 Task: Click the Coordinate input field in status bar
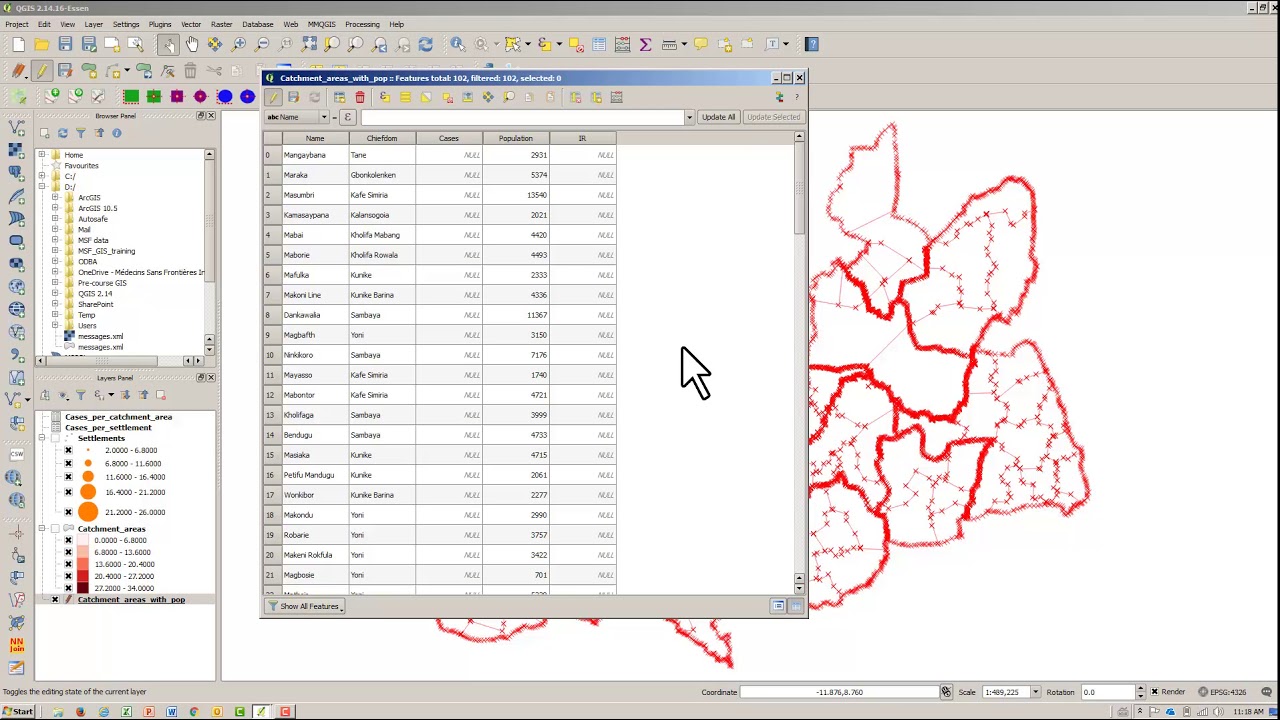pos(839,692)
